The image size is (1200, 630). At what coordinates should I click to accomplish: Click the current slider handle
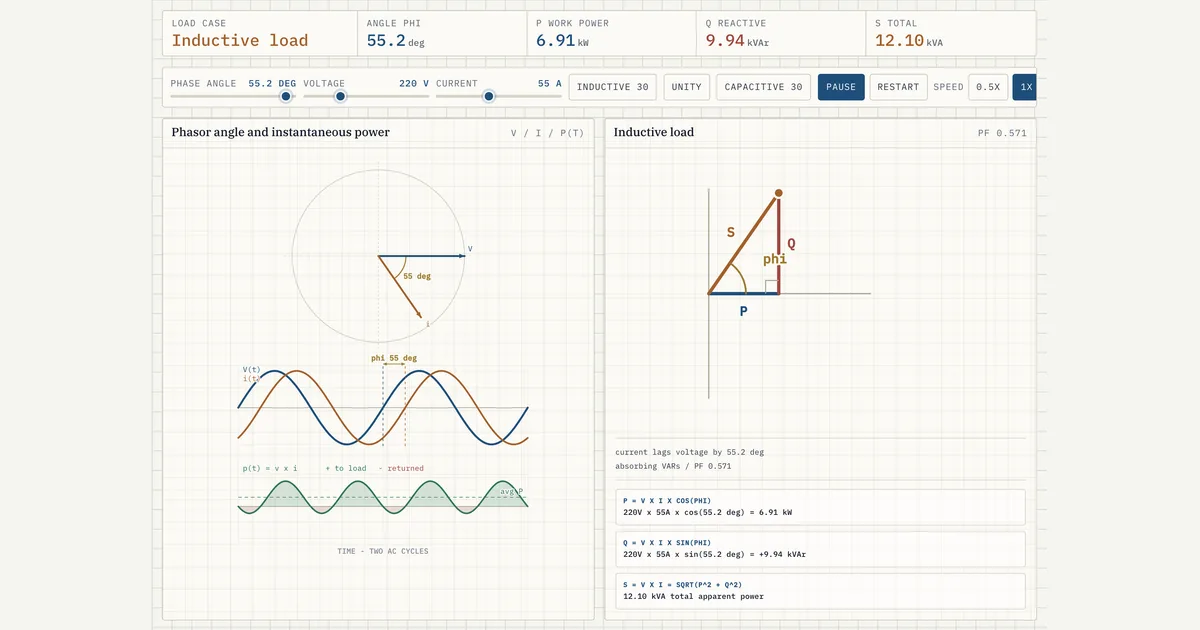click(489, 96)
